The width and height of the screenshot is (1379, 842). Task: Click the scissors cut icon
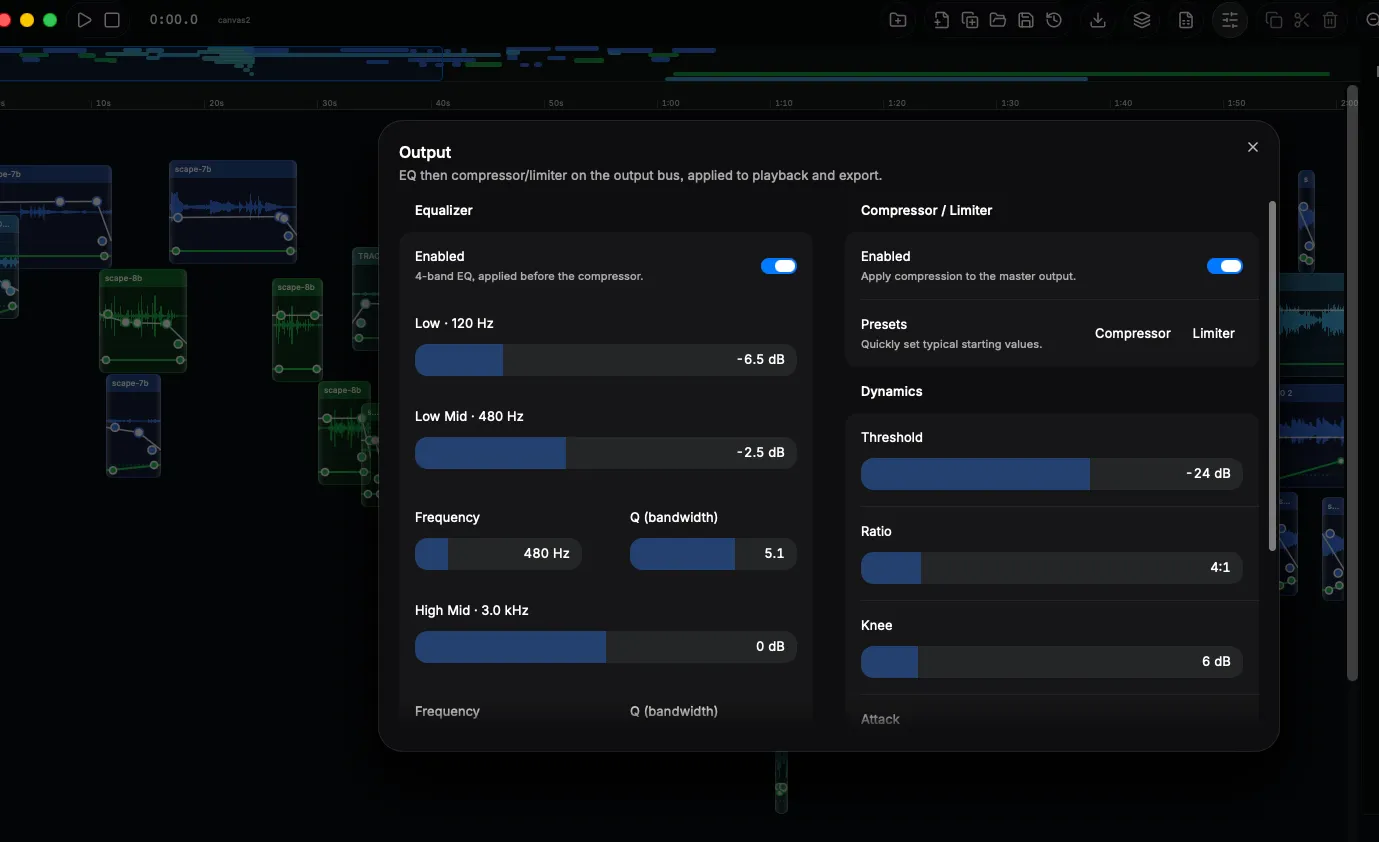[x=1302, y=20]
